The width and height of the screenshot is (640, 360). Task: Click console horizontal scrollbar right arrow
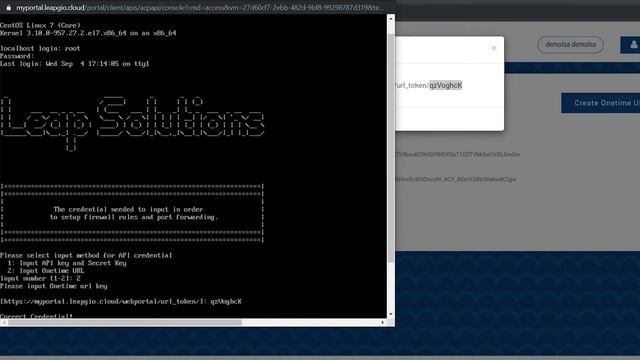coord(383,322)
